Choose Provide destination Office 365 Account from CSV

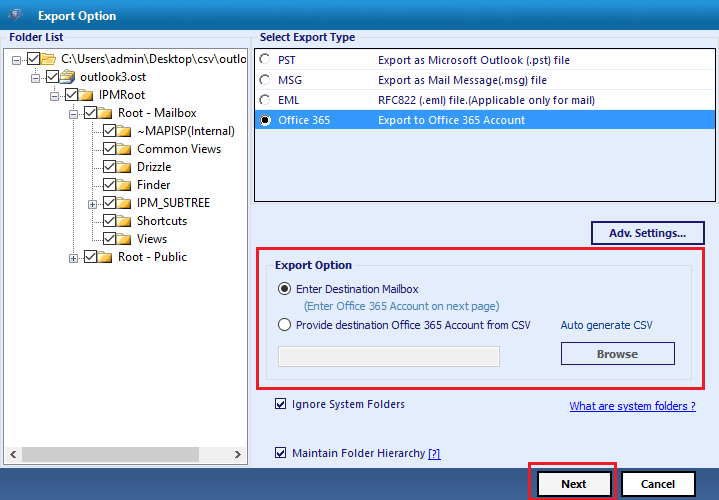click(284, 325)
